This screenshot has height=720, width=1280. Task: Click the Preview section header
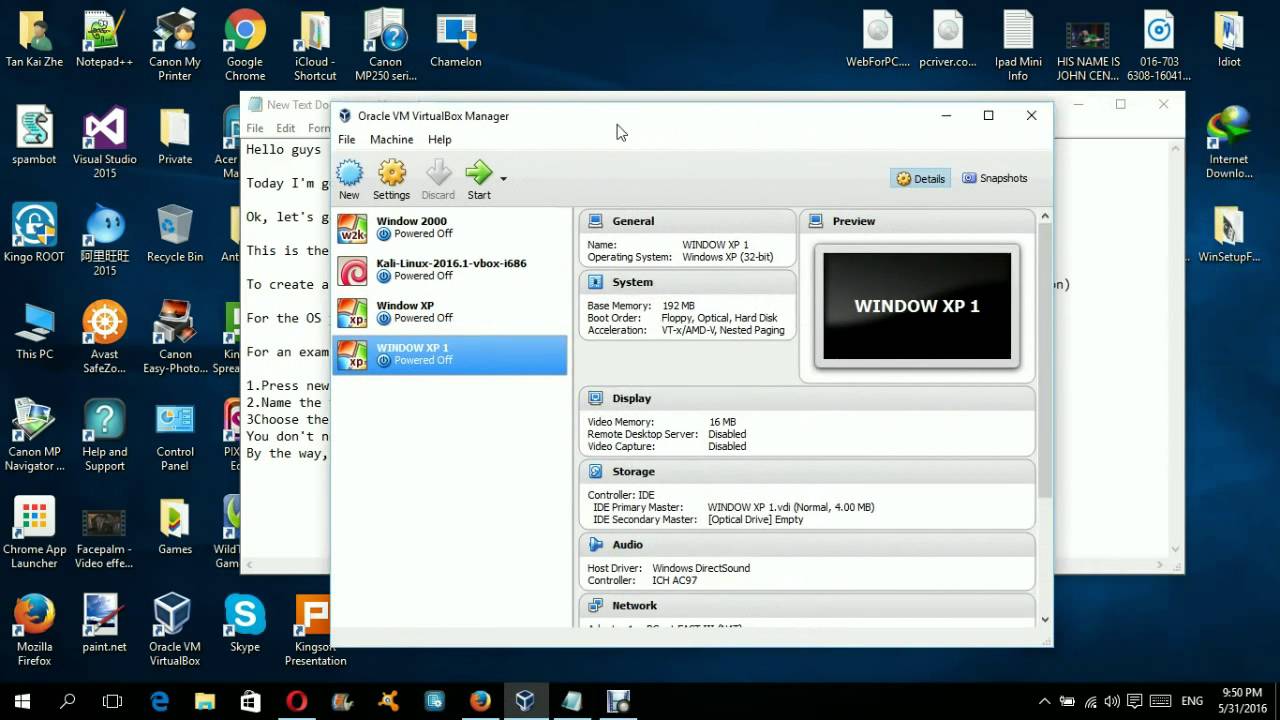point(917,221)
